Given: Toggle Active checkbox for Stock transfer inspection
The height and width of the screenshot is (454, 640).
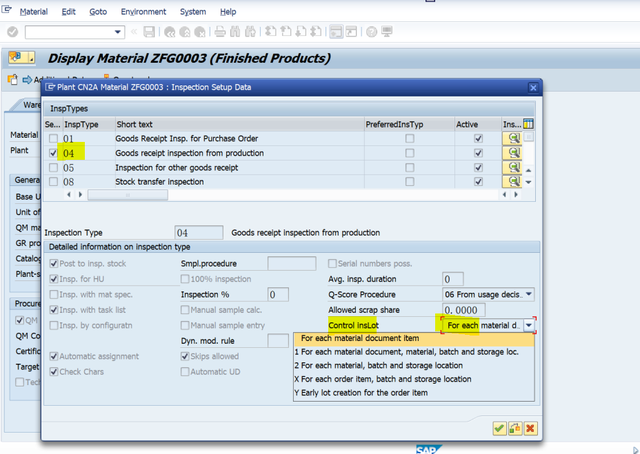Looking at the screenshot, I should pyautogui.click(x=478, y=181).
